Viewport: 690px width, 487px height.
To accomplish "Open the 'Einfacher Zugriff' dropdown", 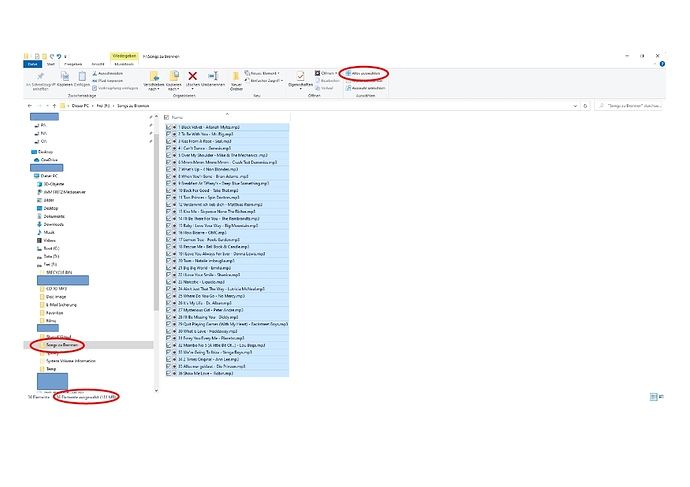I will pos(264,81).
